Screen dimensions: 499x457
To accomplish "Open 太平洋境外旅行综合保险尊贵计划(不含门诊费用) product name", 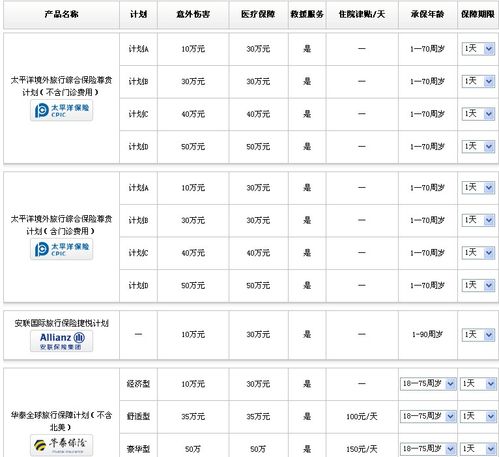I will click(x=61, y=86).
